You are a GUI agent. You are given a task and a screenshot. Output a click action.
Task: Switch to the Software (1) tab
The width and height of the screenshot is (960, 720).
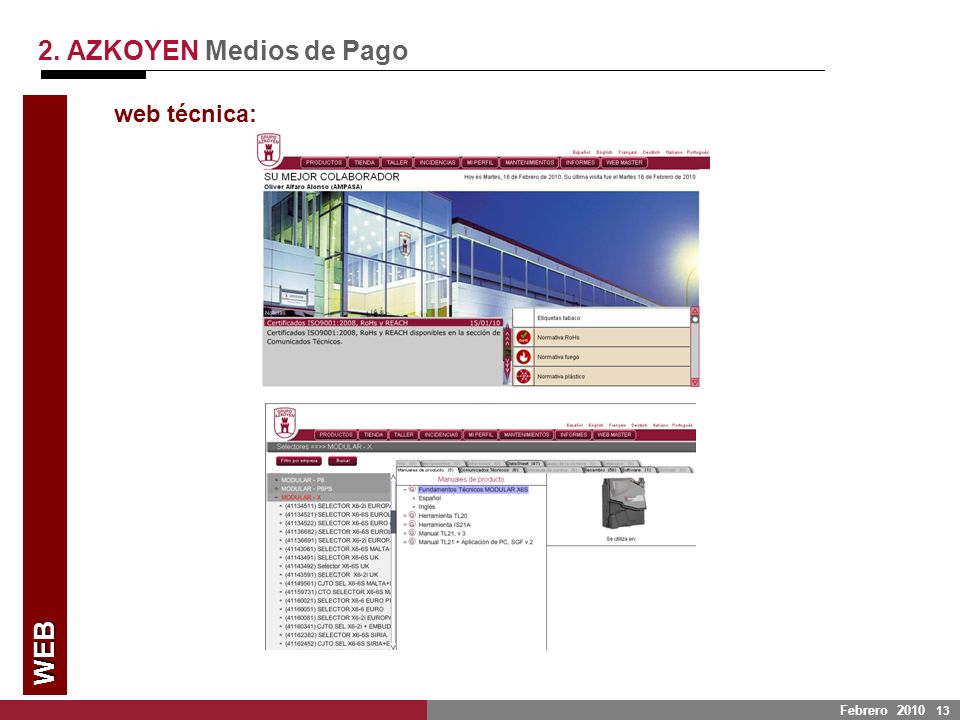tap(637, 470)
